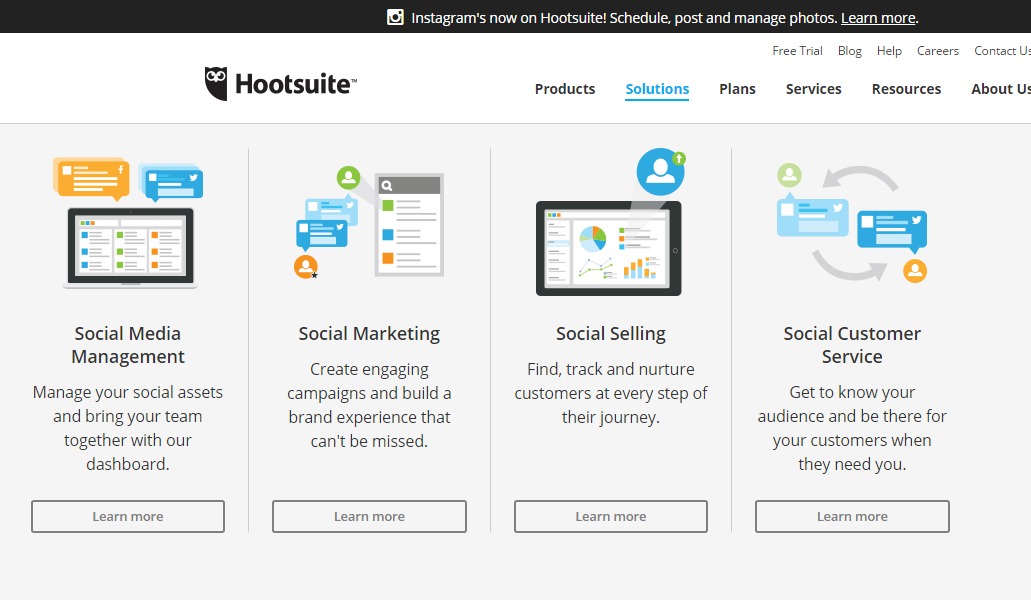Click the orange avatar icon near Social Customer Service
This screenshot has width=1031, height=600.
coord(916,270)
